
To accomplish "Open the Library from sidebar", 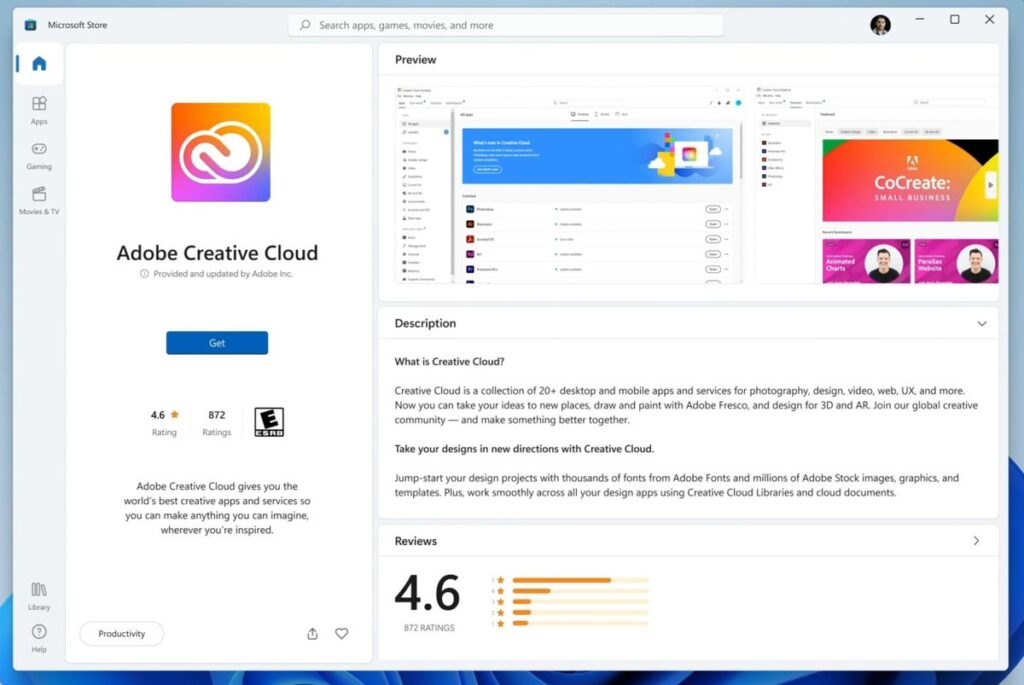I will 39,595.
